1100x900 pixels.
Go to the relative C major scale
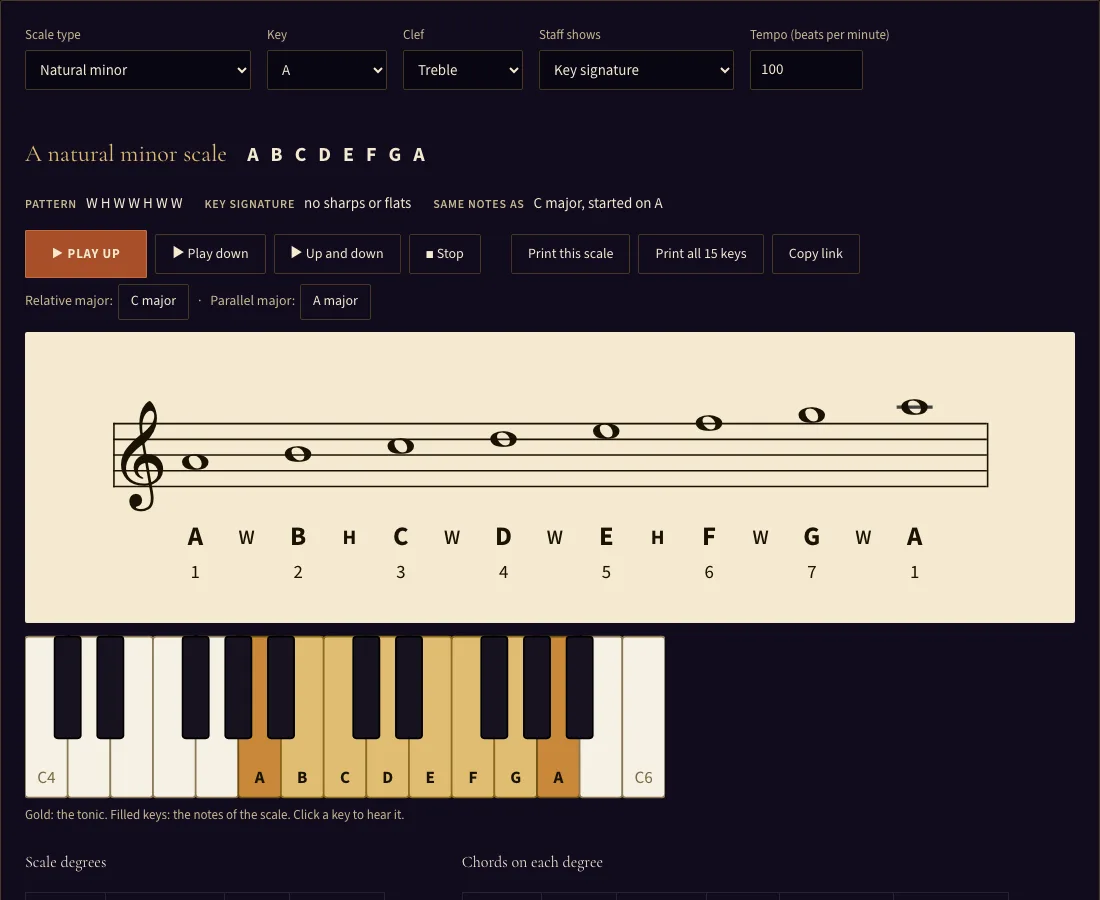click(x=154, y=302)
